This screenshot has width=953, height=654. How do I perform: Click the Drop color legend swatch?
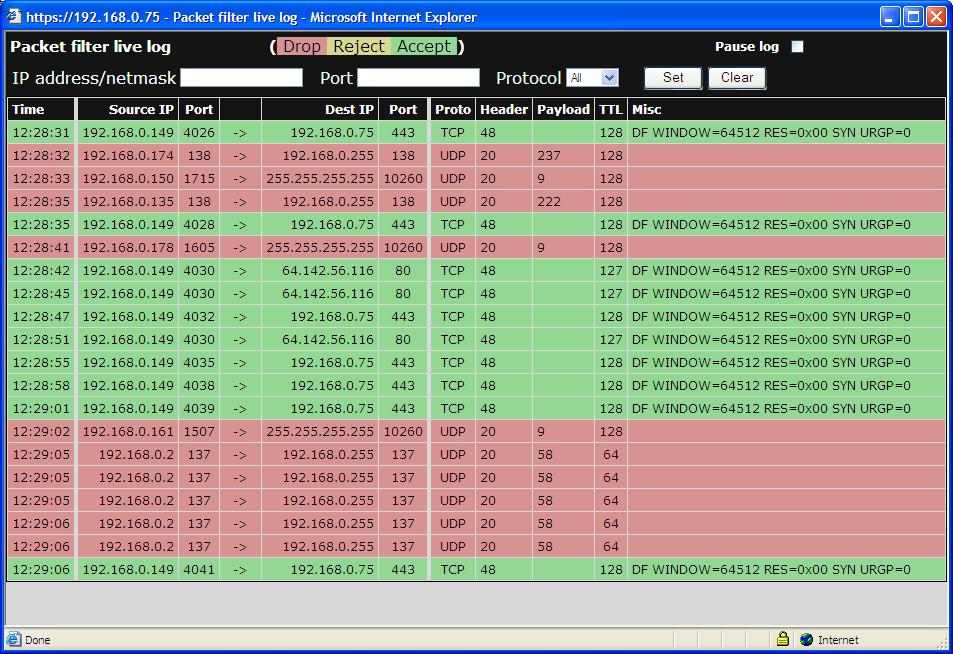tap(301, 47)
